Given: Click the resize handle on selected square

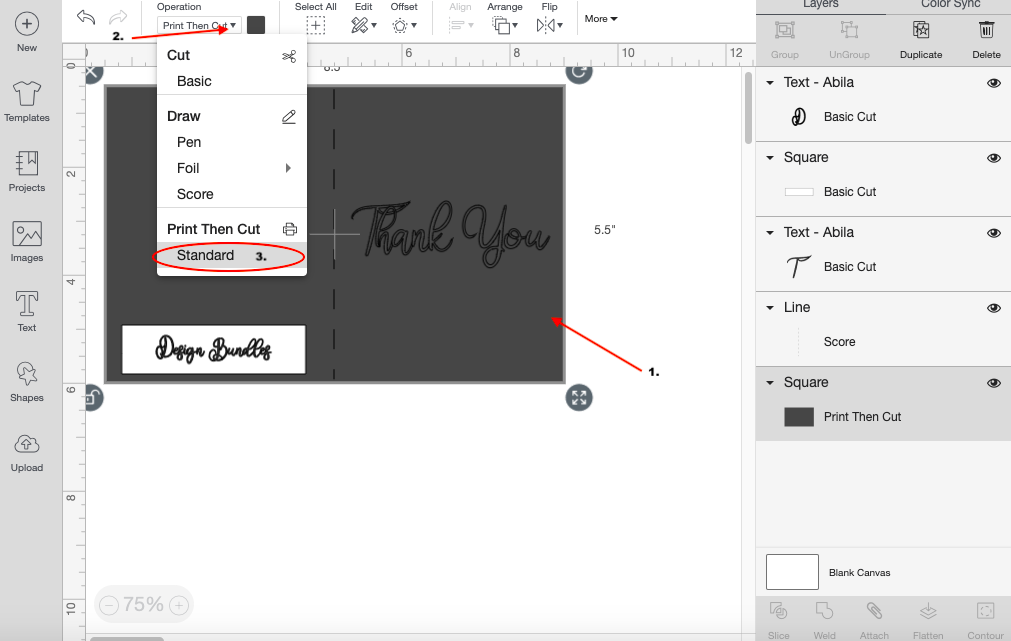Looking at the screenshot, I should tap(579, 397).
